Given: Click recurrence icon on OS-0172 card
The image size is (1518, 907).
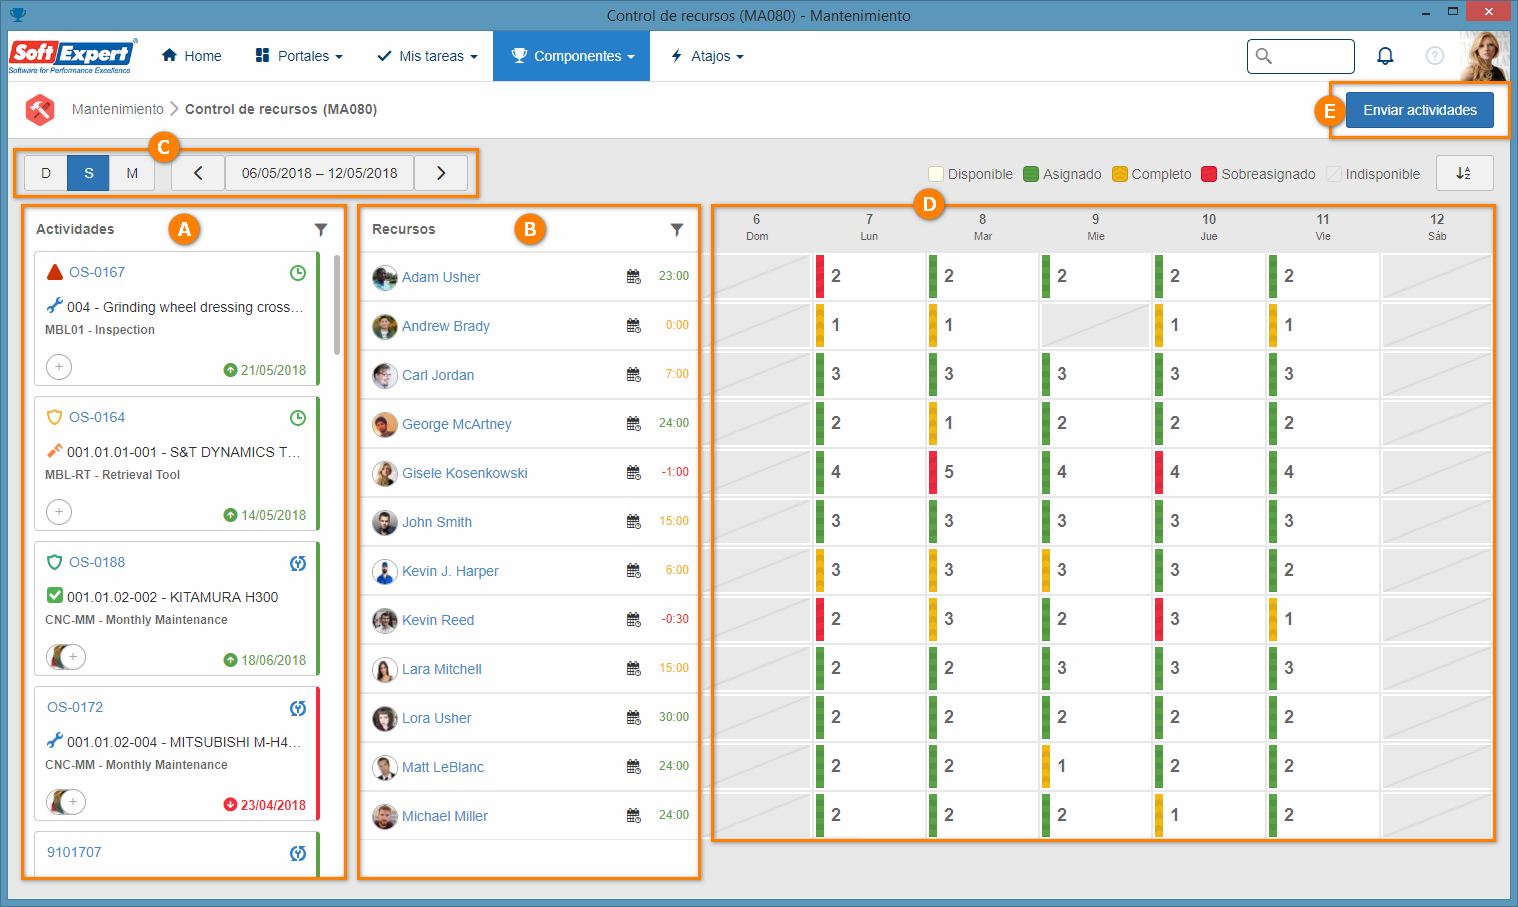Looking at the screenshot, I should [297, 708].
